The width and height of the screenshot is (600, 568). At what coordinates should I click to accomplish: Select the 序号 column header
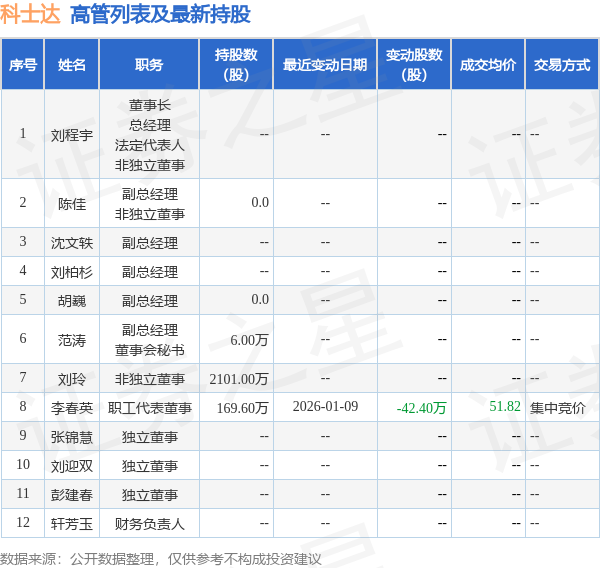coord(23,65)
